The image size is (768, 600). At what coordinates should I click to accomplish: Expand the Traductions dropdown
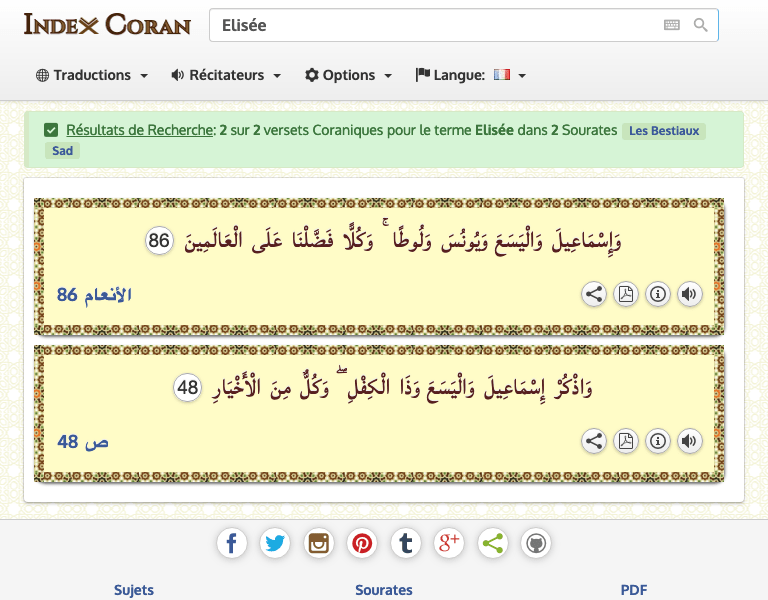(x=92, y=75)
